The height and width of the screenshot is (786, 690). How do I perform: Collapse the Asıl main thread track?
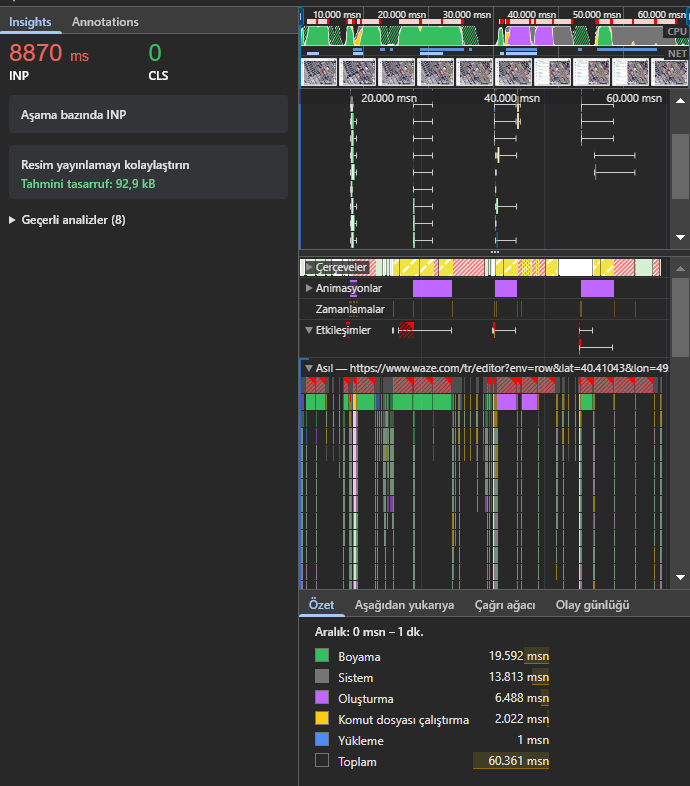(x=309, y=368)
